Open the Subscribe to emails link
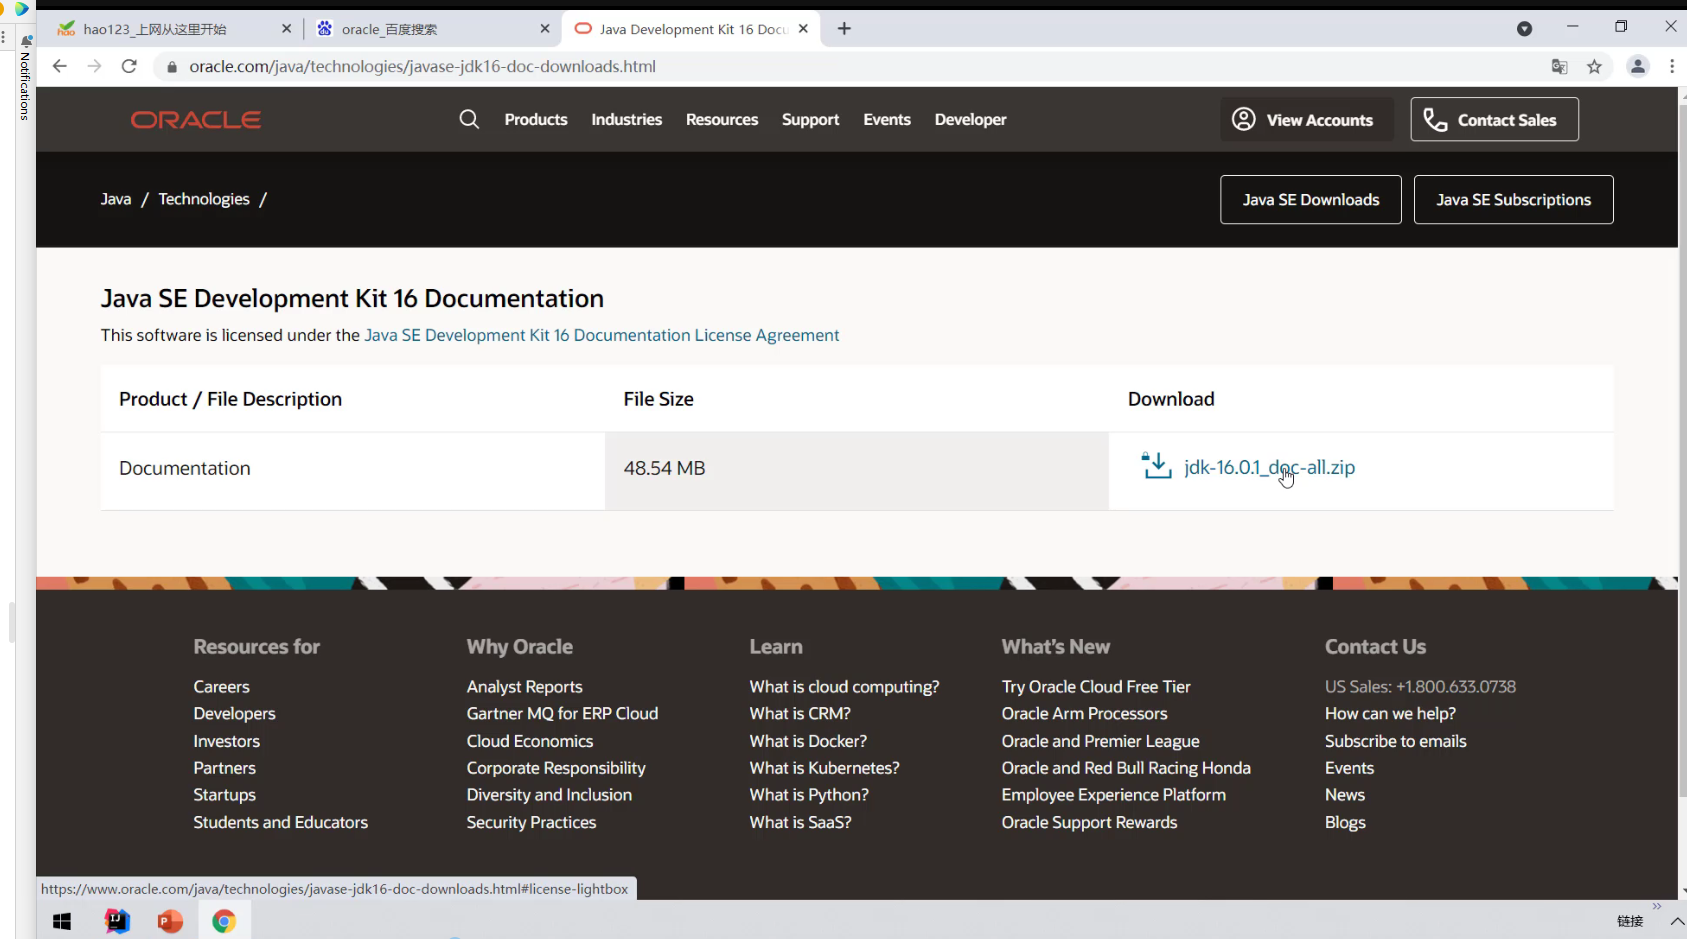The image size is (1687, 939). tap(1396, 741)
